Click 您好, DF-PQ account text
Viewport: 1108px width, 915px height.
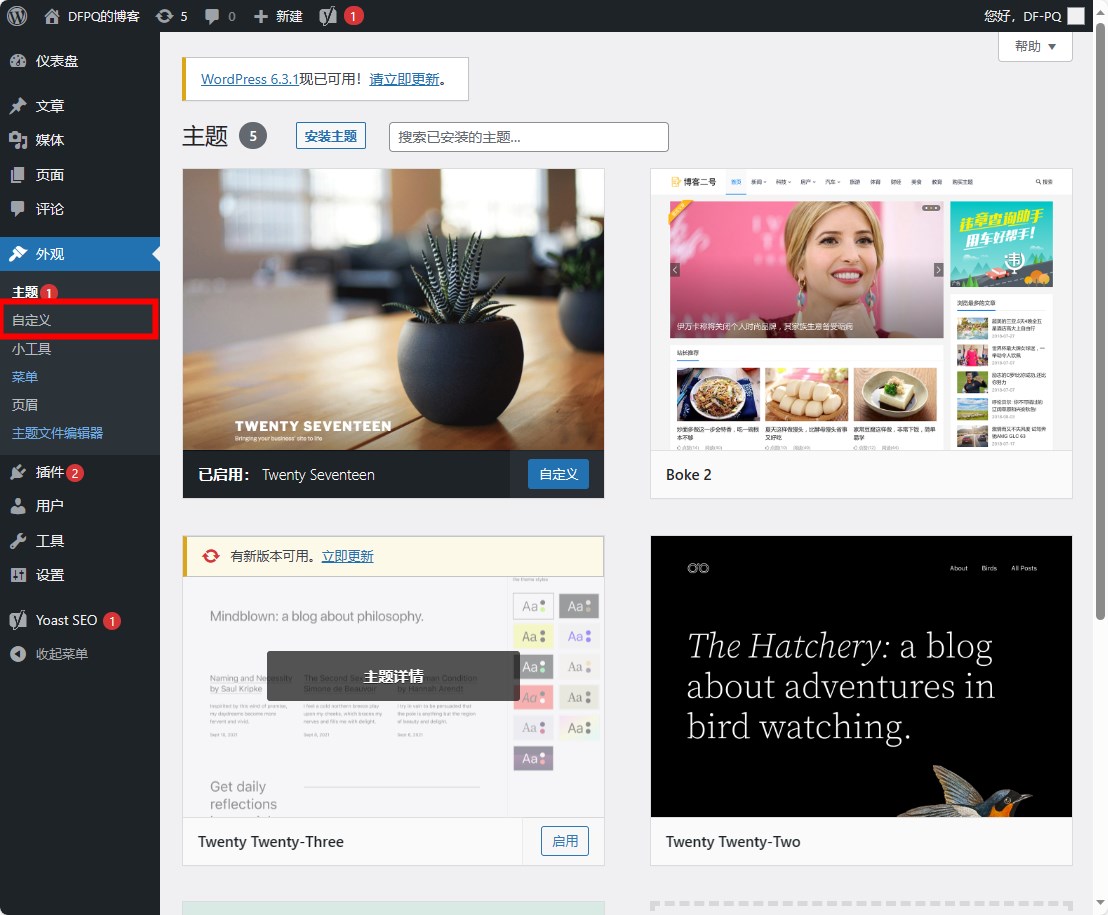coord(1022,16)
